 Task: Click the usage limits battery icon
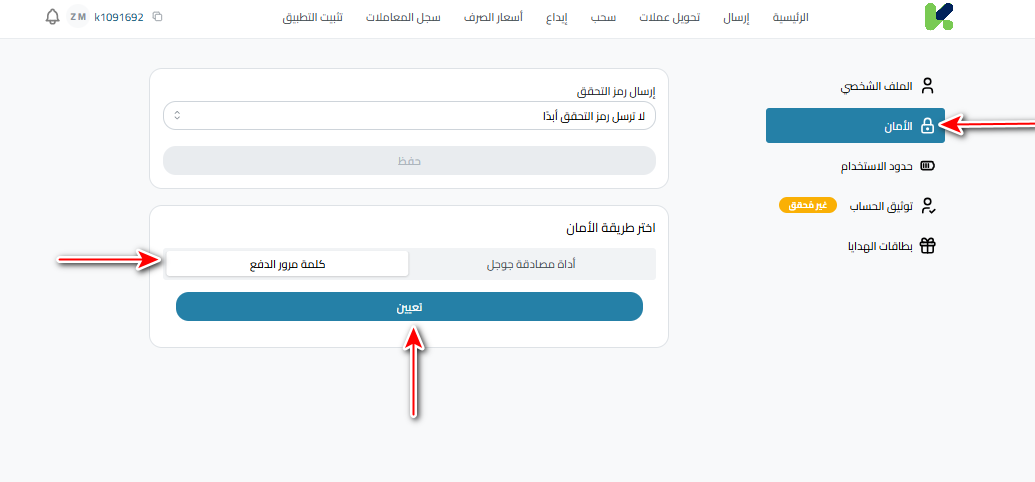tap(927, 166)
